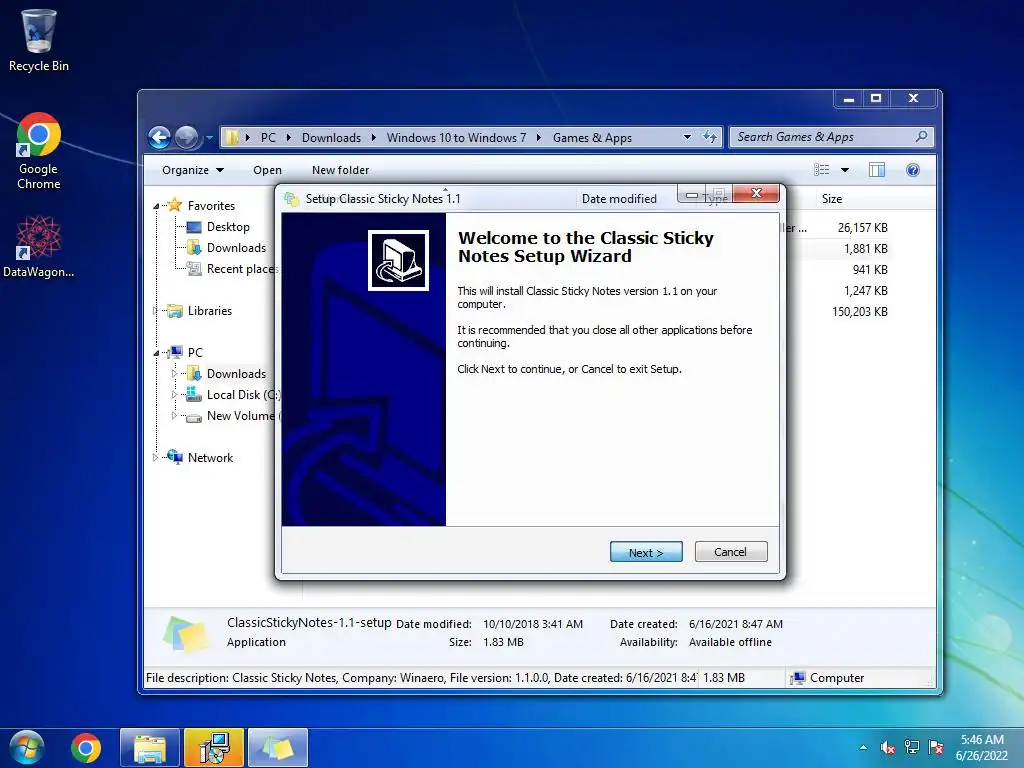Click the installer computer image in wizard
1024x768 pixels.
click(398, 260)
